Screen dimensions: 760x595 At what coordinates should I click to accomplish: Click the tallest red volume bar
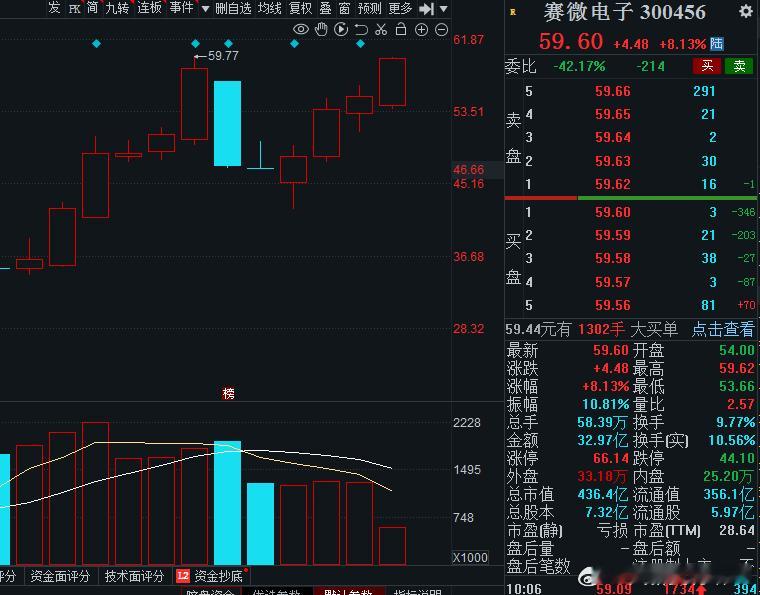[95, 493]
